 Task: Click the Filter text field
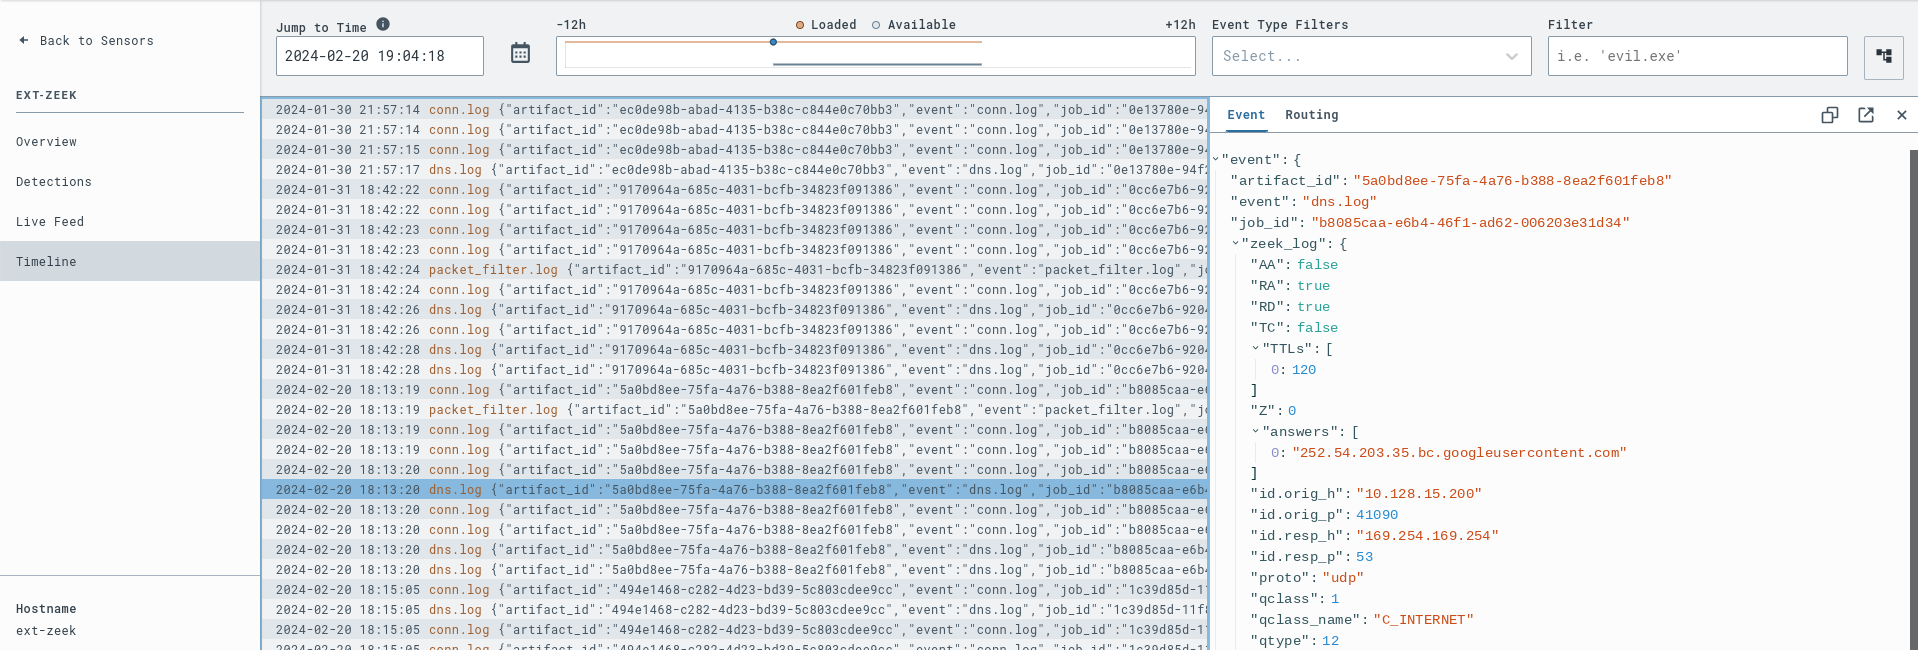pyautogui.click(x=1697, y=56)
